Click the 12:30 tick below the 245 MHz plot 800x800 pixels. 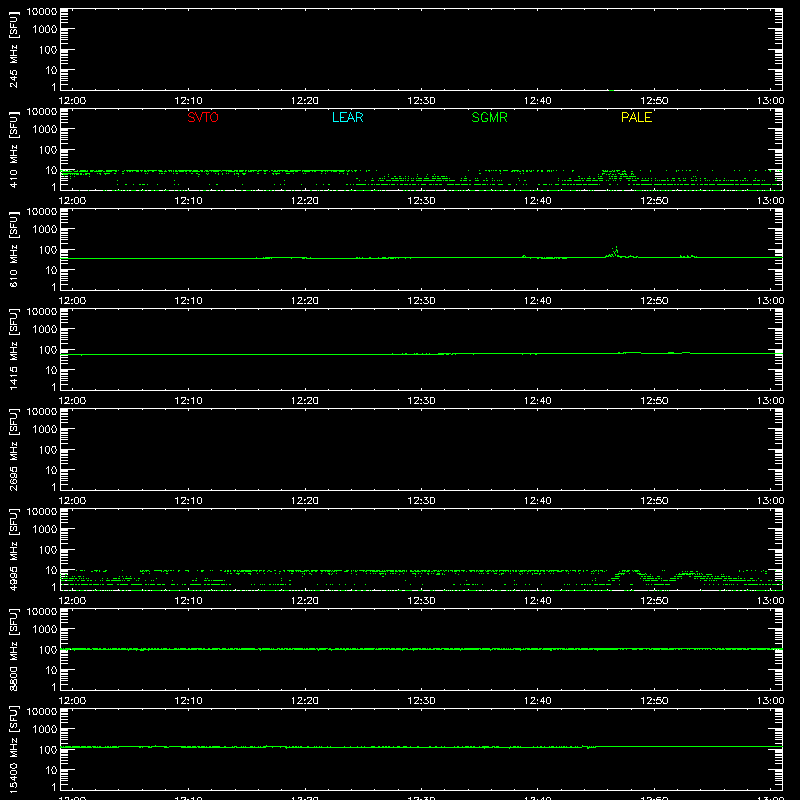pos(421,101)
